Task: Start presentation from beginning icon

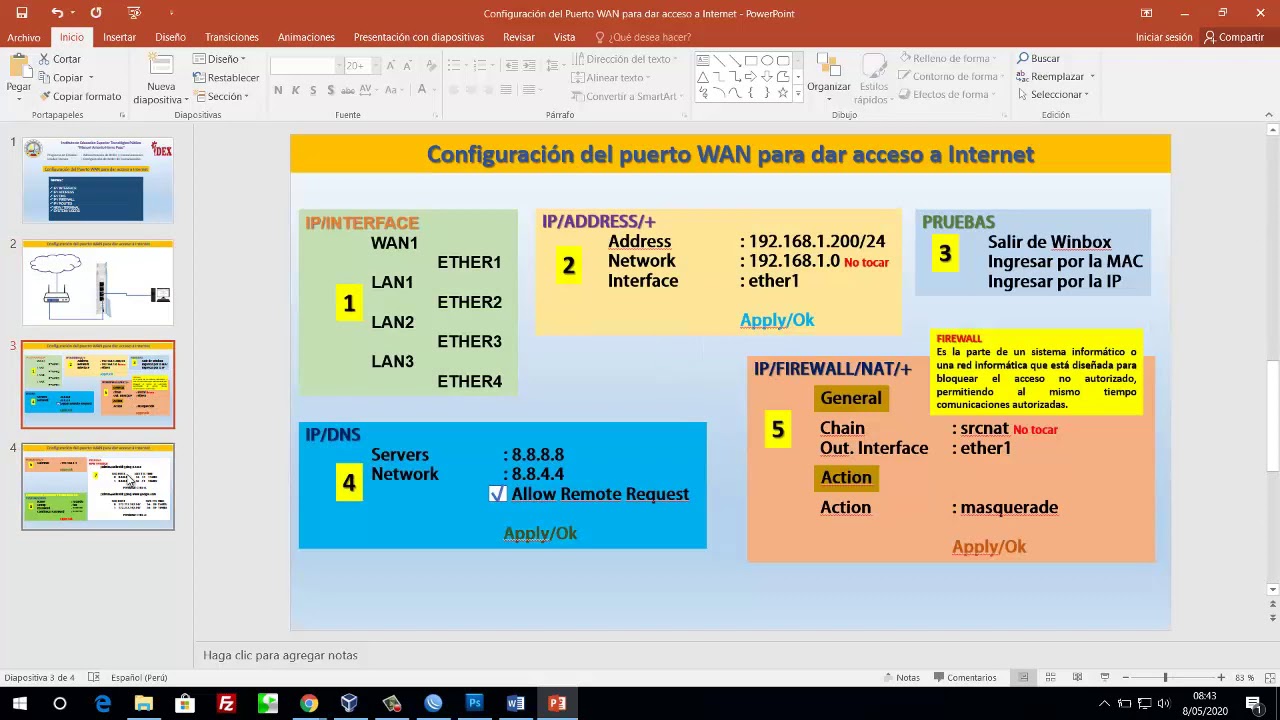Action: (134, 13)
